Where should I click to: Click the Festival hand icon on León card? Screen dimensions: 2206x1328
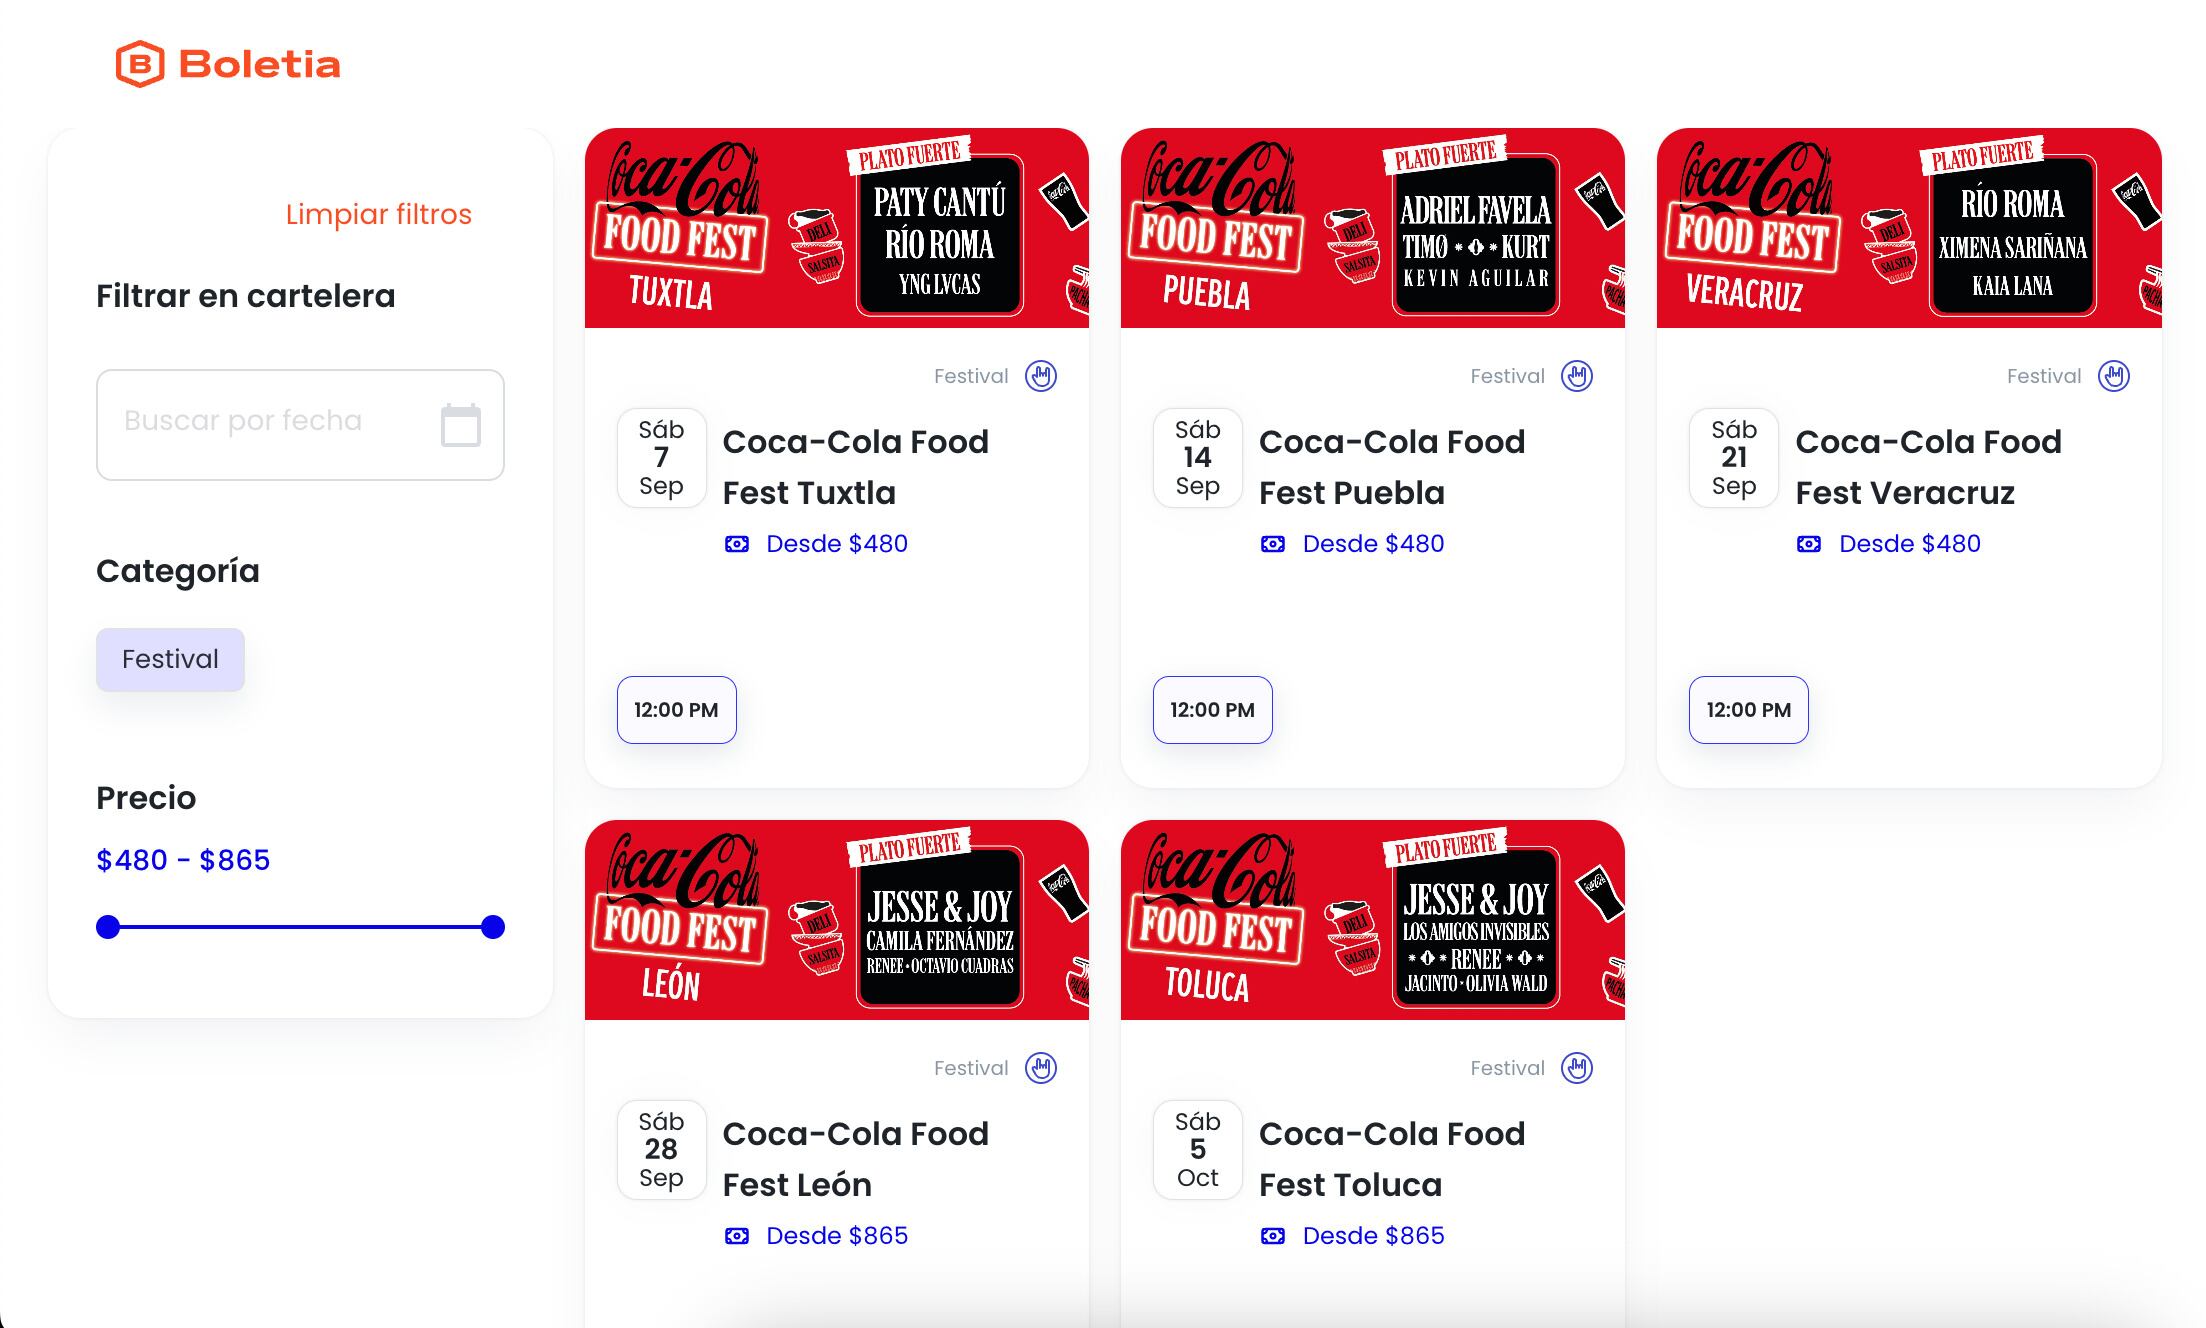[x=1040, y=1068]
